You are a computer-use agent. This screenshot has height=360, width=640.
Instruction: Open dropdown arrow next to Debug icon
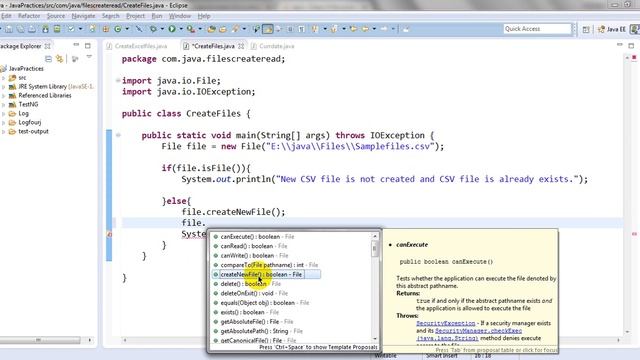[x=162, y=29]
